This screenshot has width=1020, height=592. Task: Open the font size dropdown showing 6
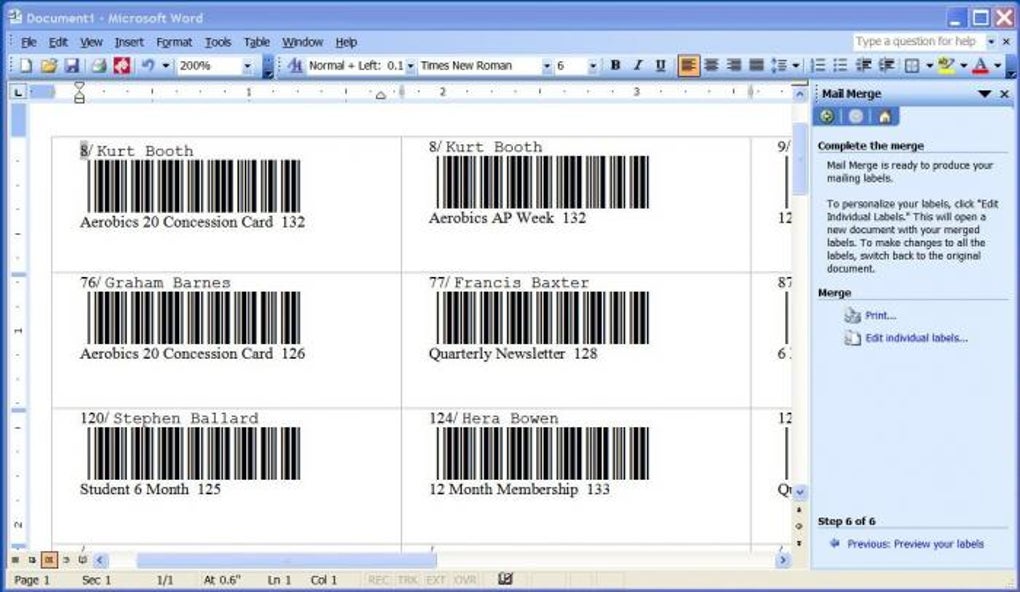coord(592,66)
